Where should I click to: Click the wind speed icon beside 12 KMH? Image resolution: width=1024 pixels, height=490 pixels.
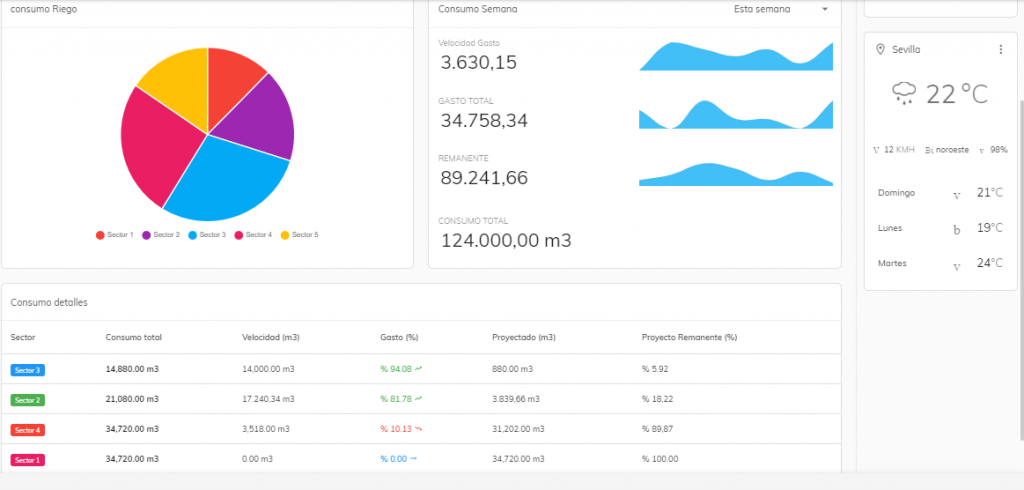point(877,150)
